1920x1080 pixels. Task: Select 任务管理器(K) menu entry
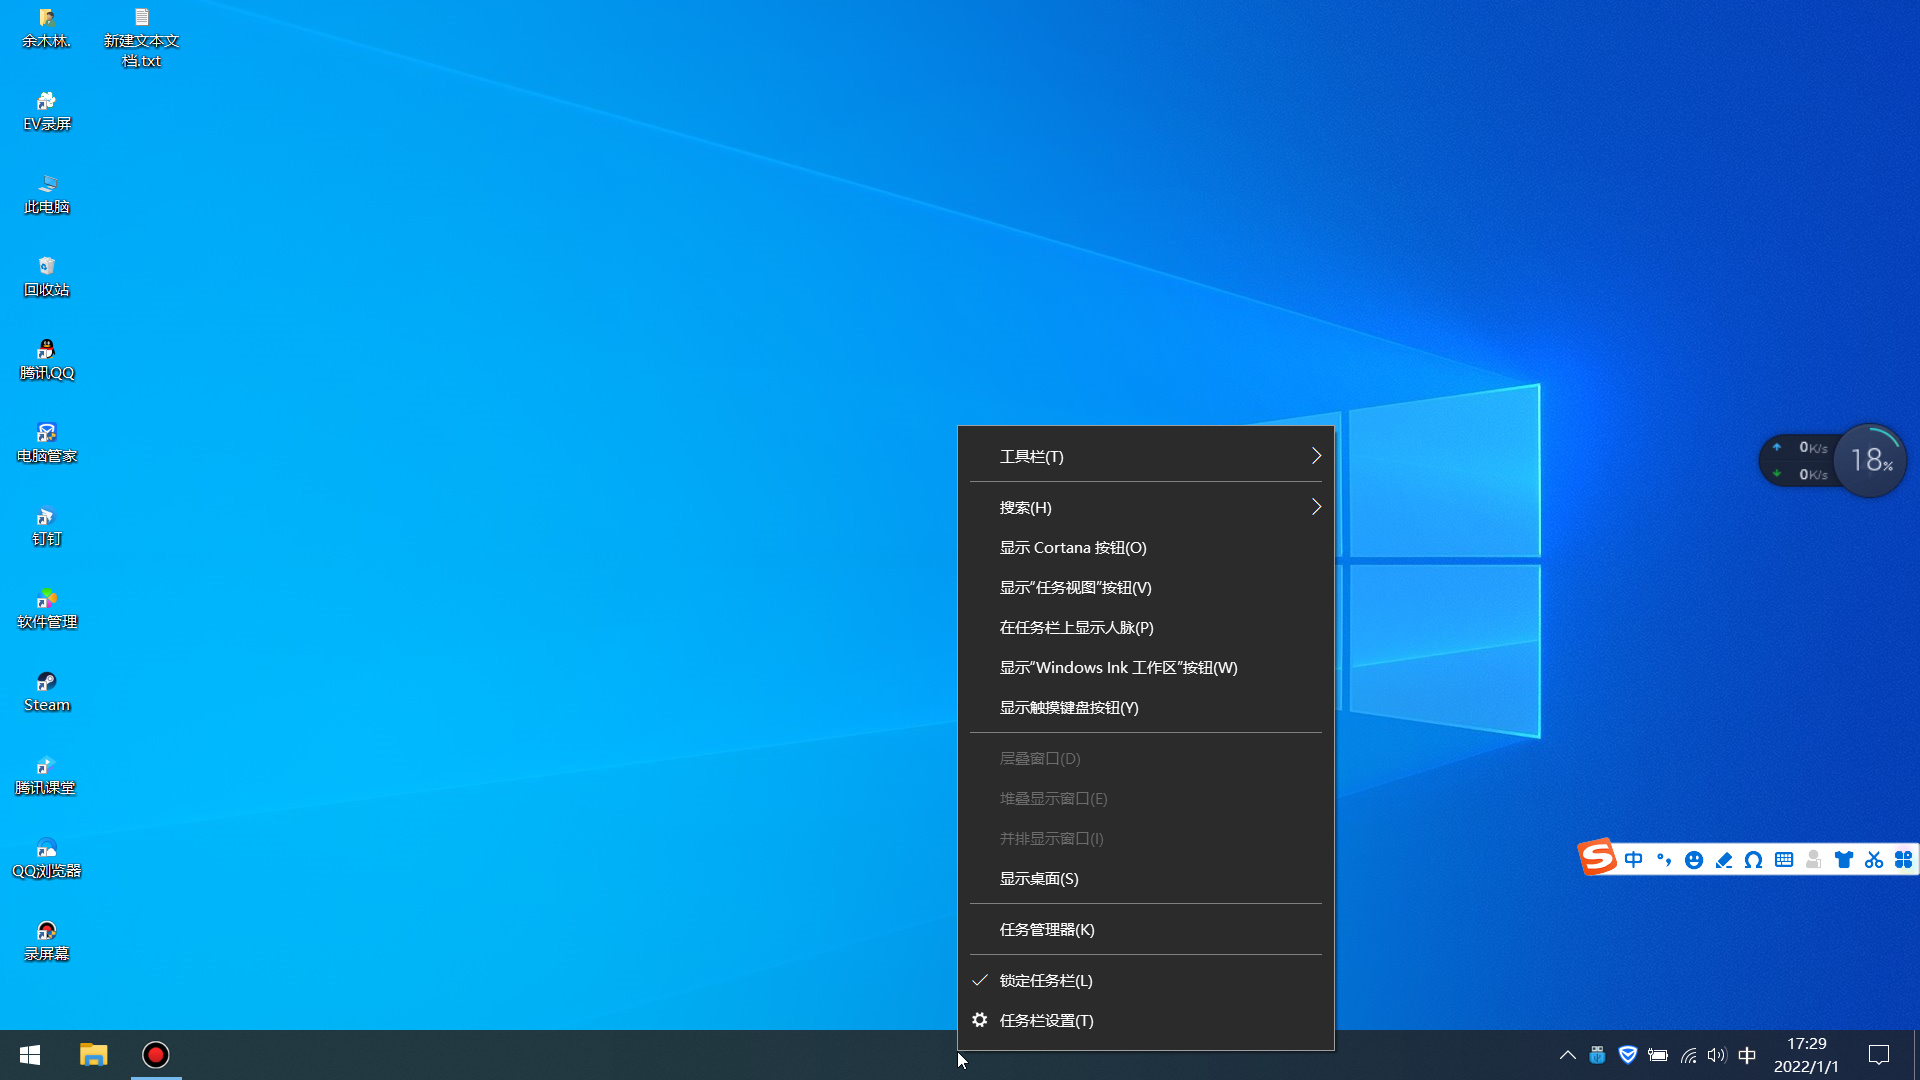1047,929
